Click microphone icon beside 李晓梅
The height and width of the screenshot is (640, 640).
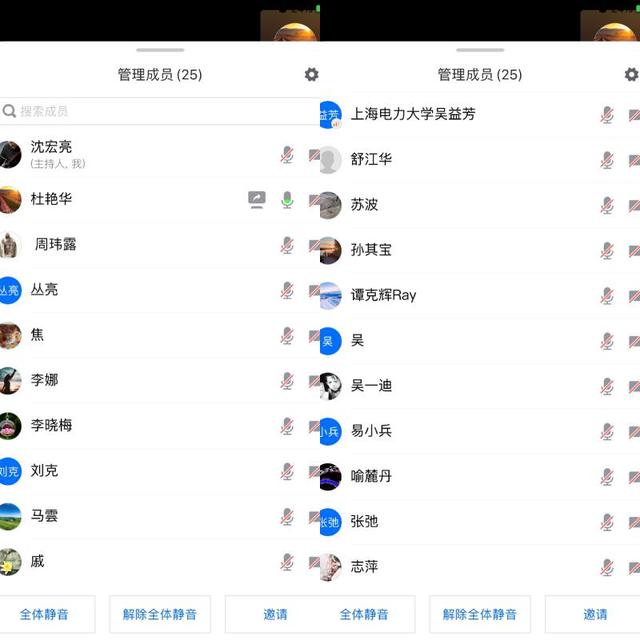(x=287, y=427)
